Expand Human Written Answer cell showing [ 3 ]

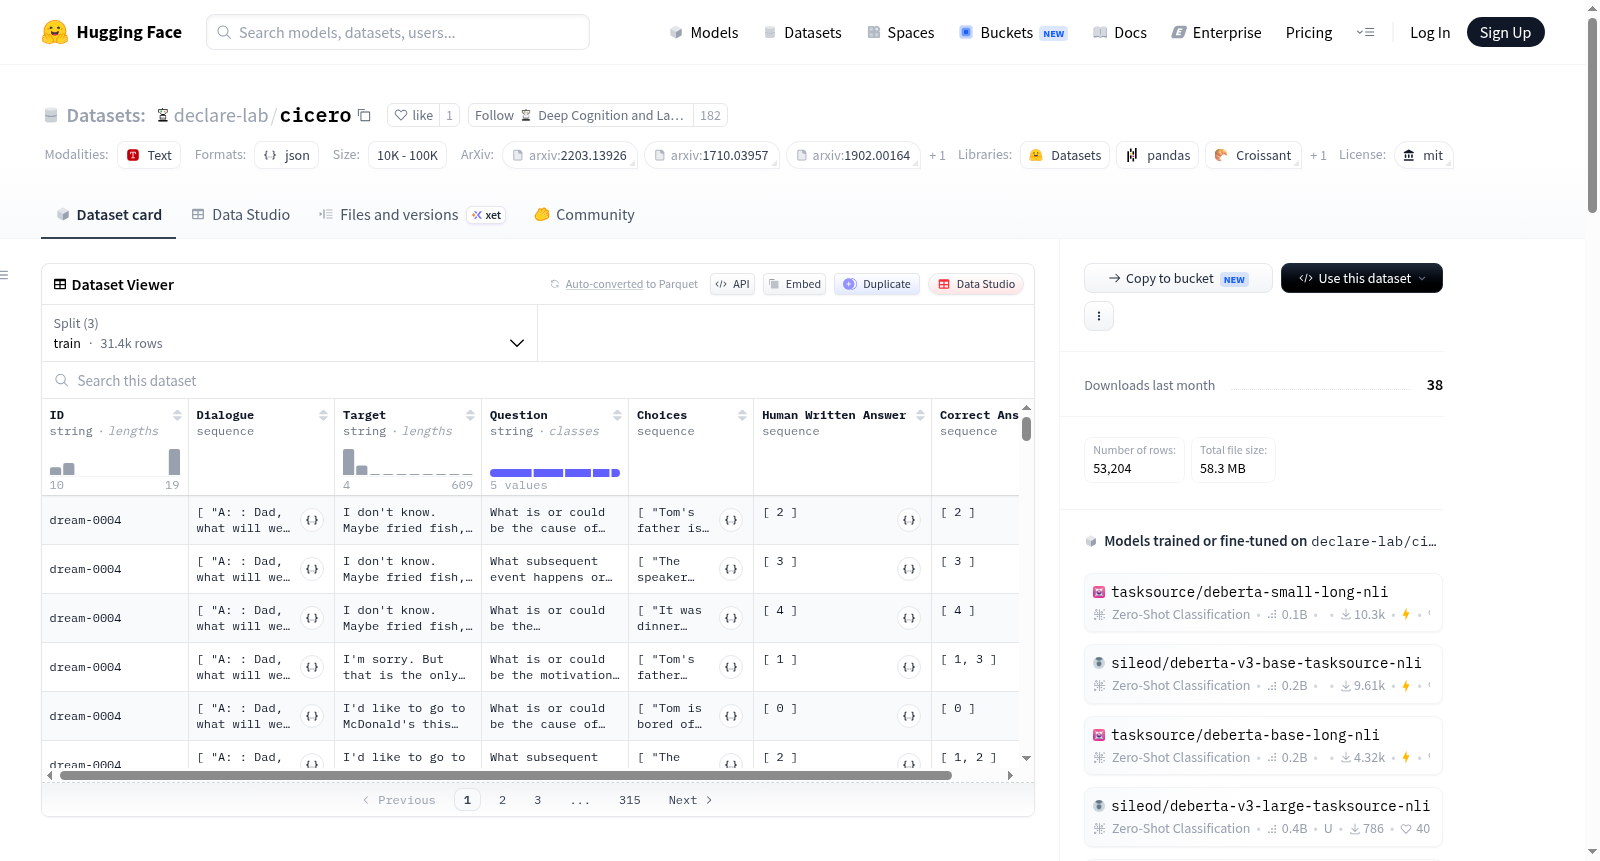(x=909, y=569)
